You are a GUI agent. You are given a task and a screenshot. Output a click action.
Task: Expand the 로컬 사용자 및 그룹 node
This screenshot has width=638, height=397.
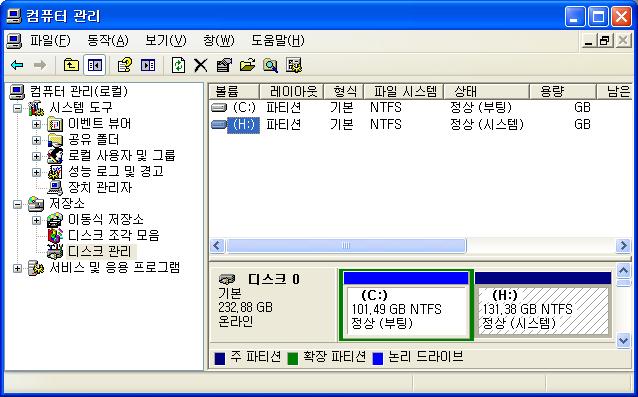[x=36, y=156]
